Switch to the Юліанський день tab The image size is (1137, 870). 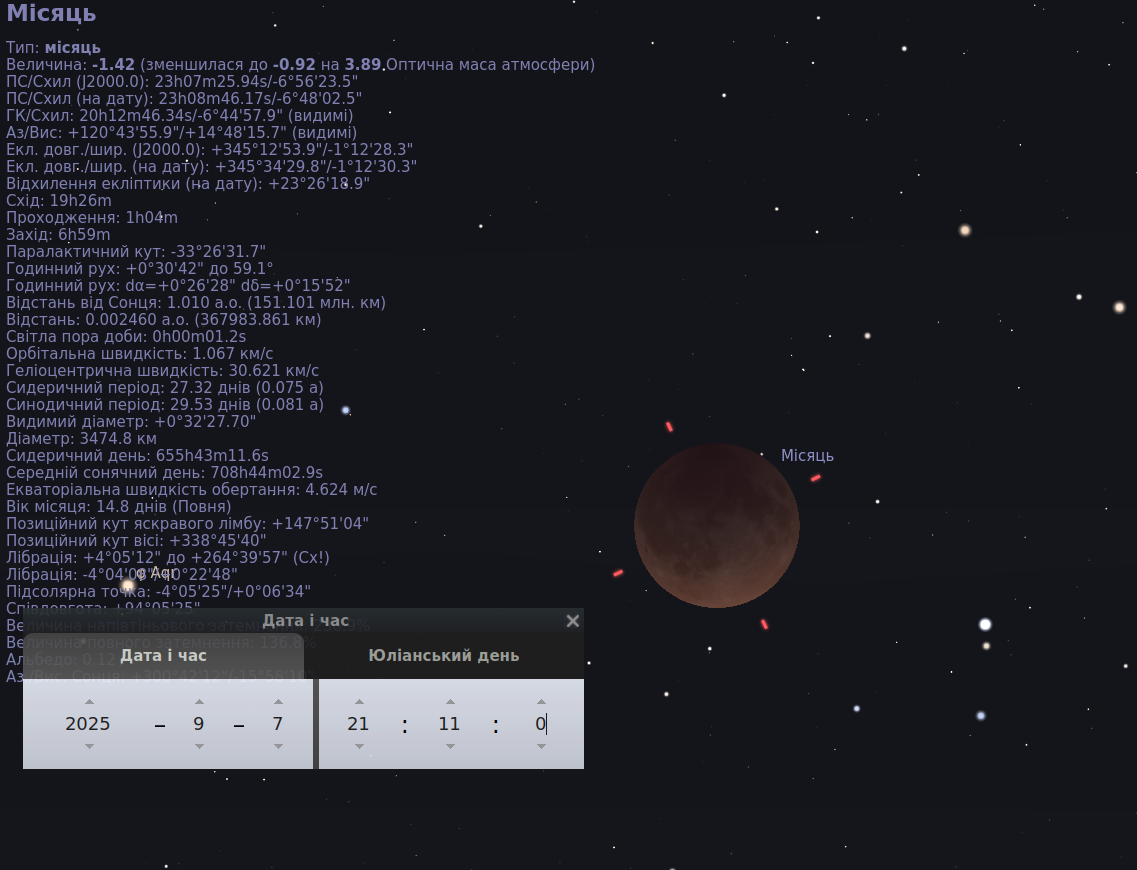click(x=444, y=655)
